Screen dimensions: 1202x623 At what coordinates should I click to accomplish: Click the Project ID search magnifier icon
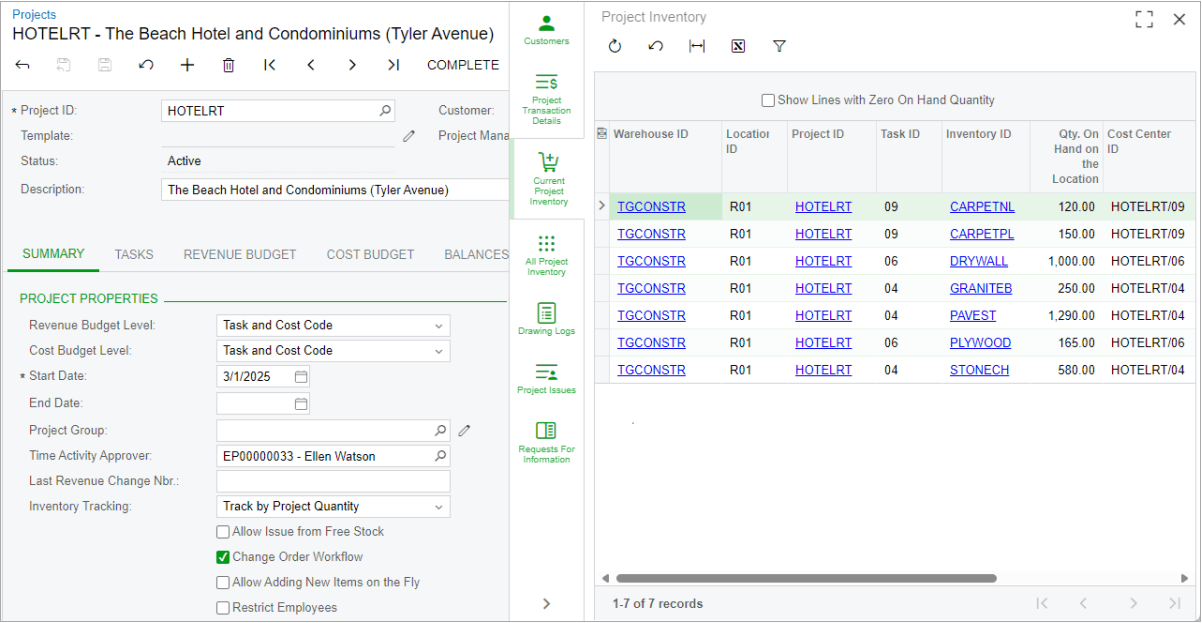coord(386,110)
